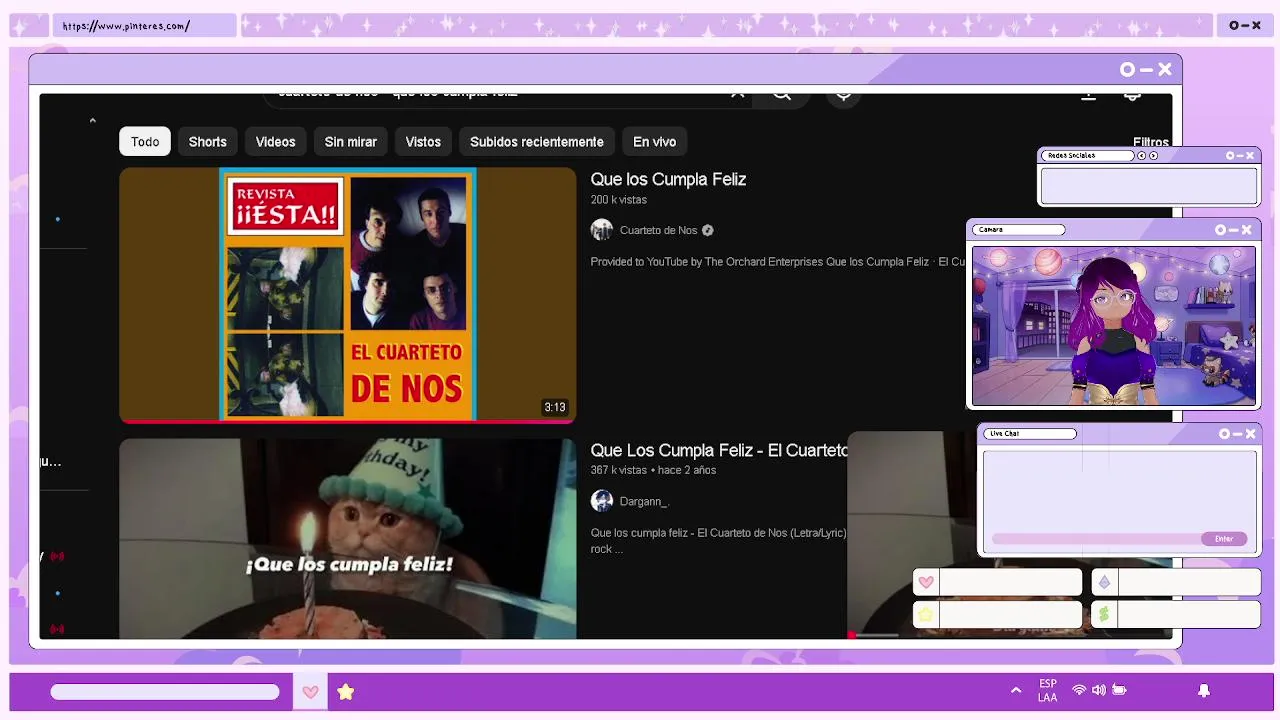Click the Live Chat message input bar
Screen dimensions: 1280x720
tap(1097, 539)
